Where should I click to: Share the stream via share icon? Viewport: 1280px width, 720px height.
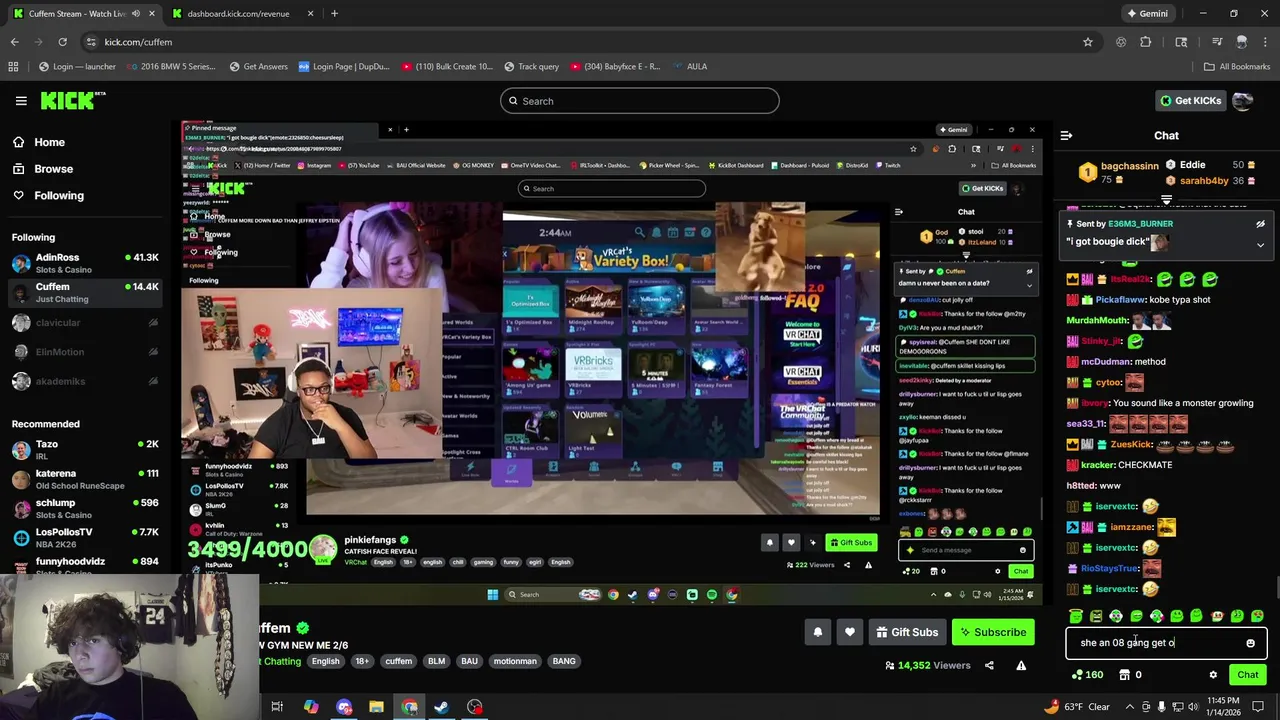coord(989,665)
